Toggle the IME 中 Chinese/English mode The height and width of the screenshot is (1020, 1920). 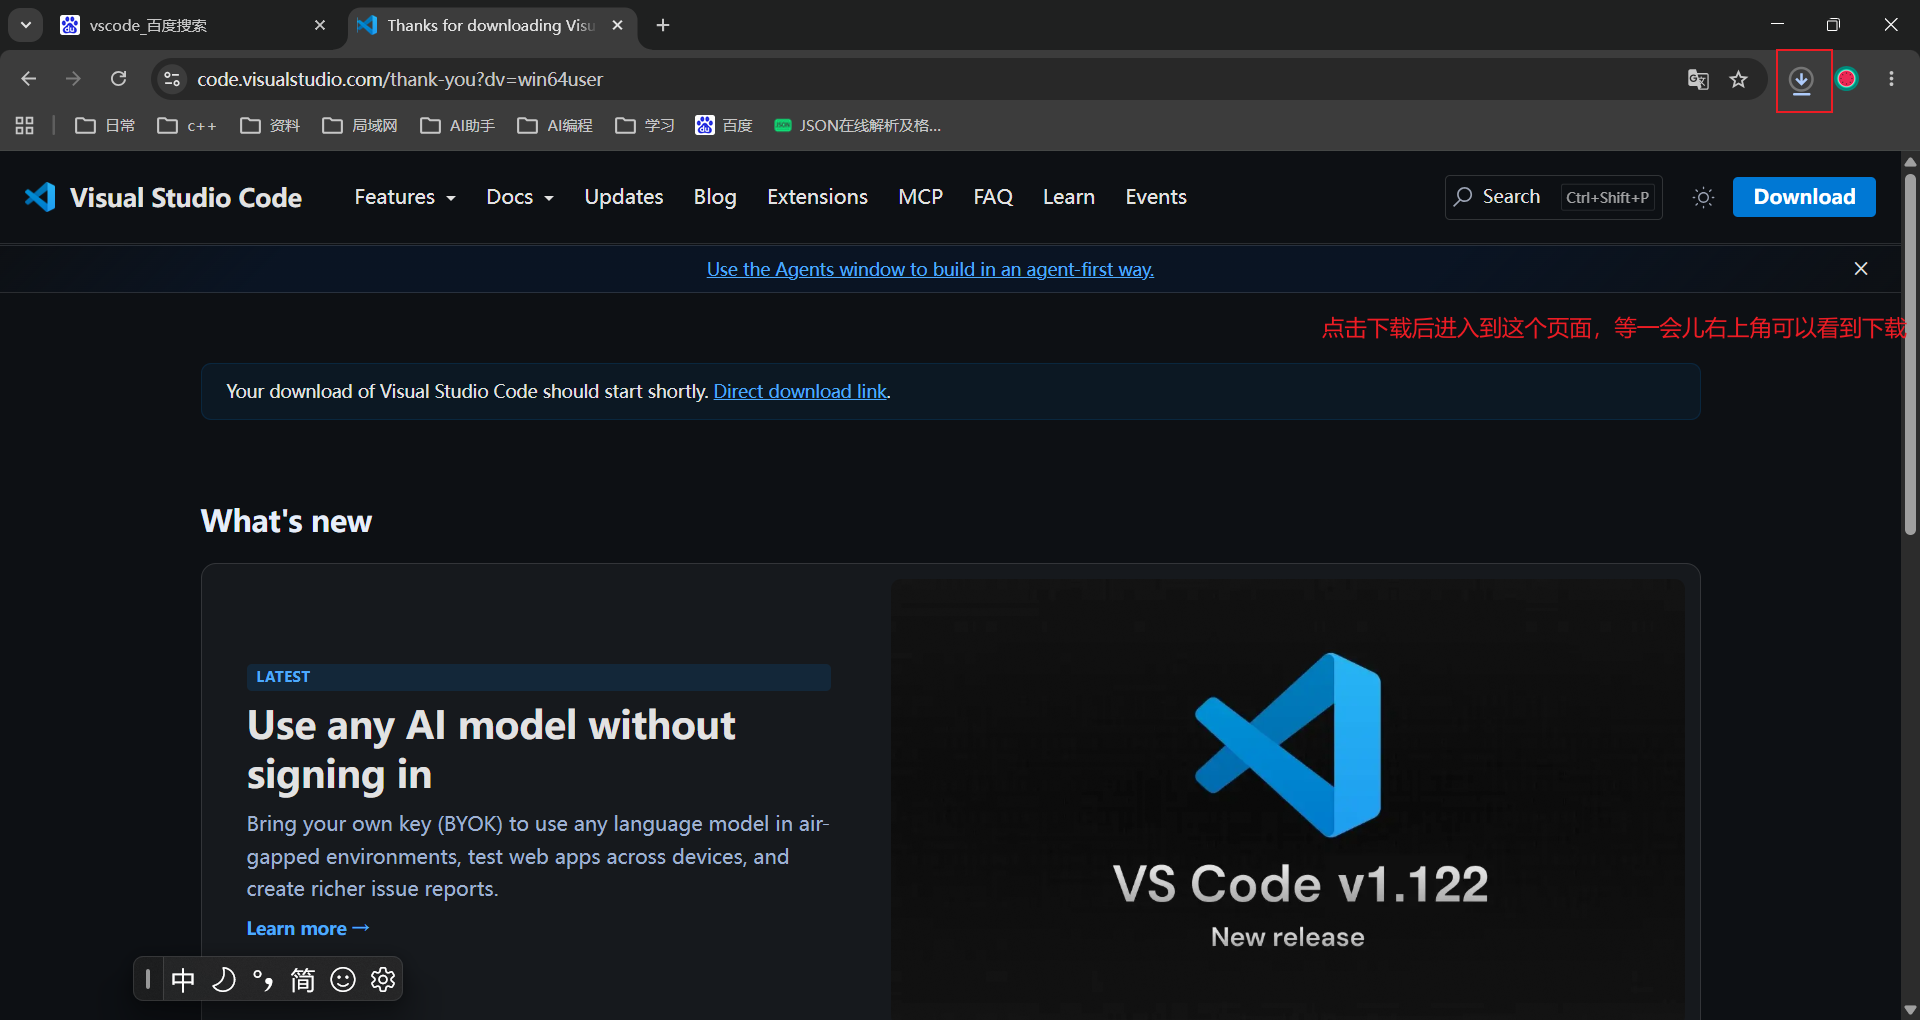[x=183, y=979]
